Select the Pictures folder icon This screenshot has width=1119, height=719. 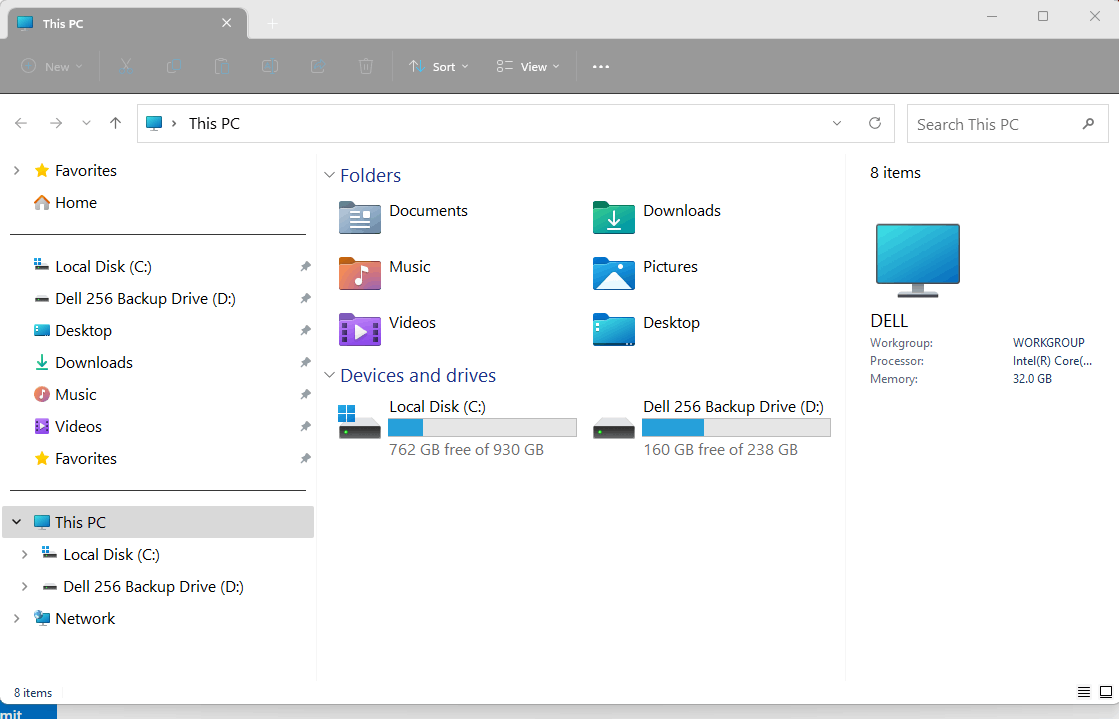tap(614, 273)
